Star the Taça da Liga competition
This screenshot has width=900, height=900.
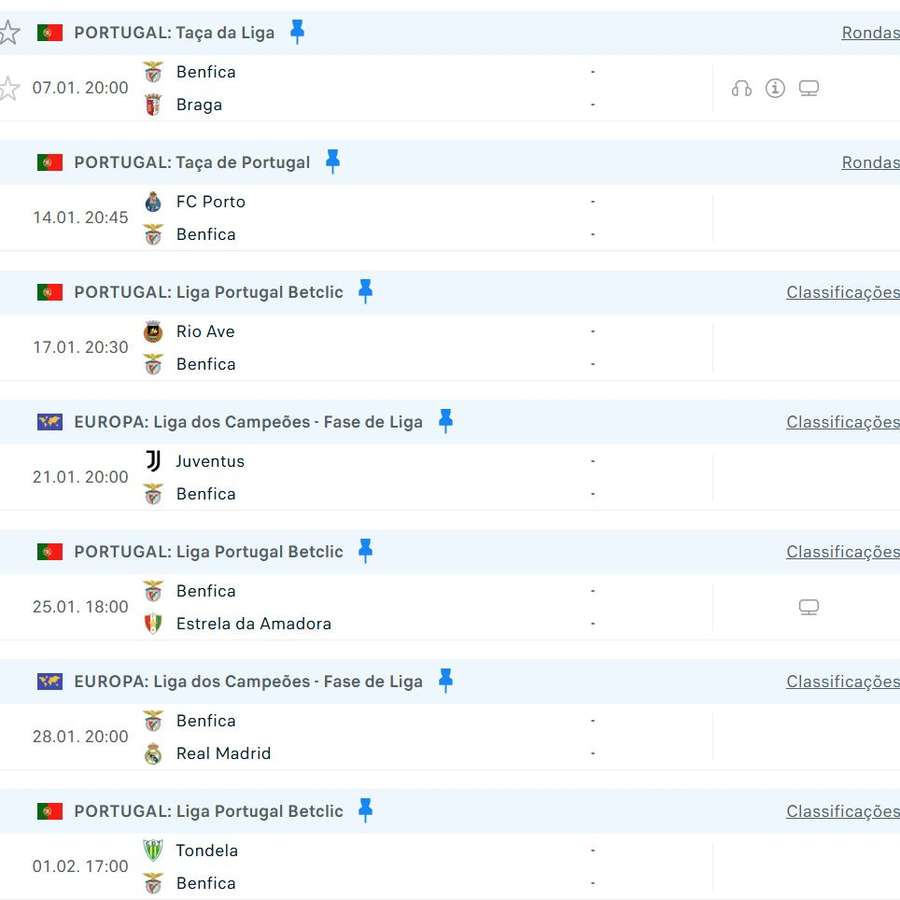(x=9, y=32)
